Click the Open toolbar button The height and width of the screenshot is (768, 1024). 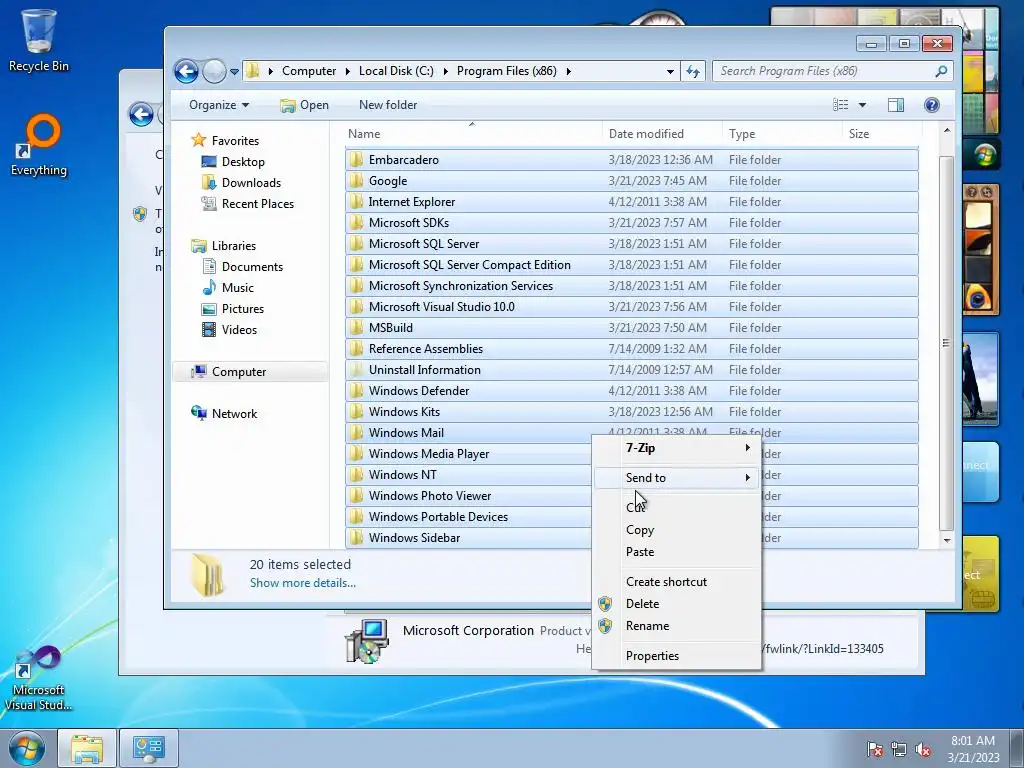(x=304, y=105)
